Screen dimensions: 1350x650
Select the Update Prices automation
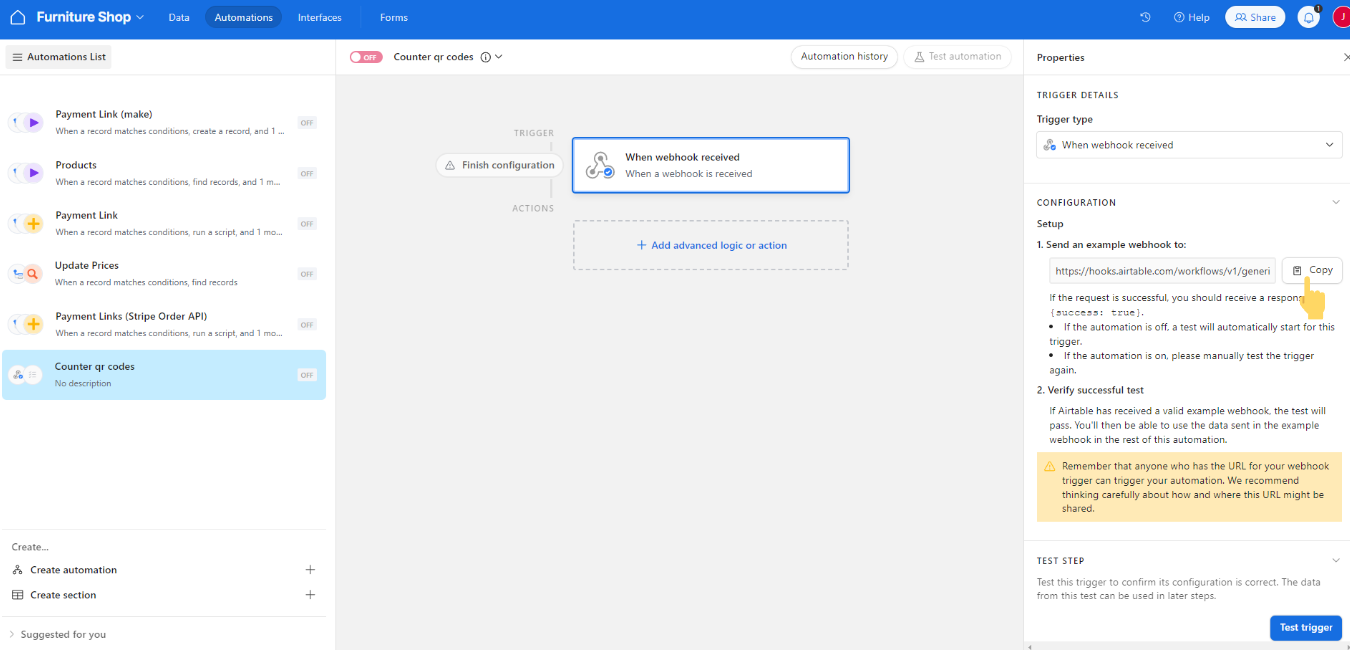164,274
